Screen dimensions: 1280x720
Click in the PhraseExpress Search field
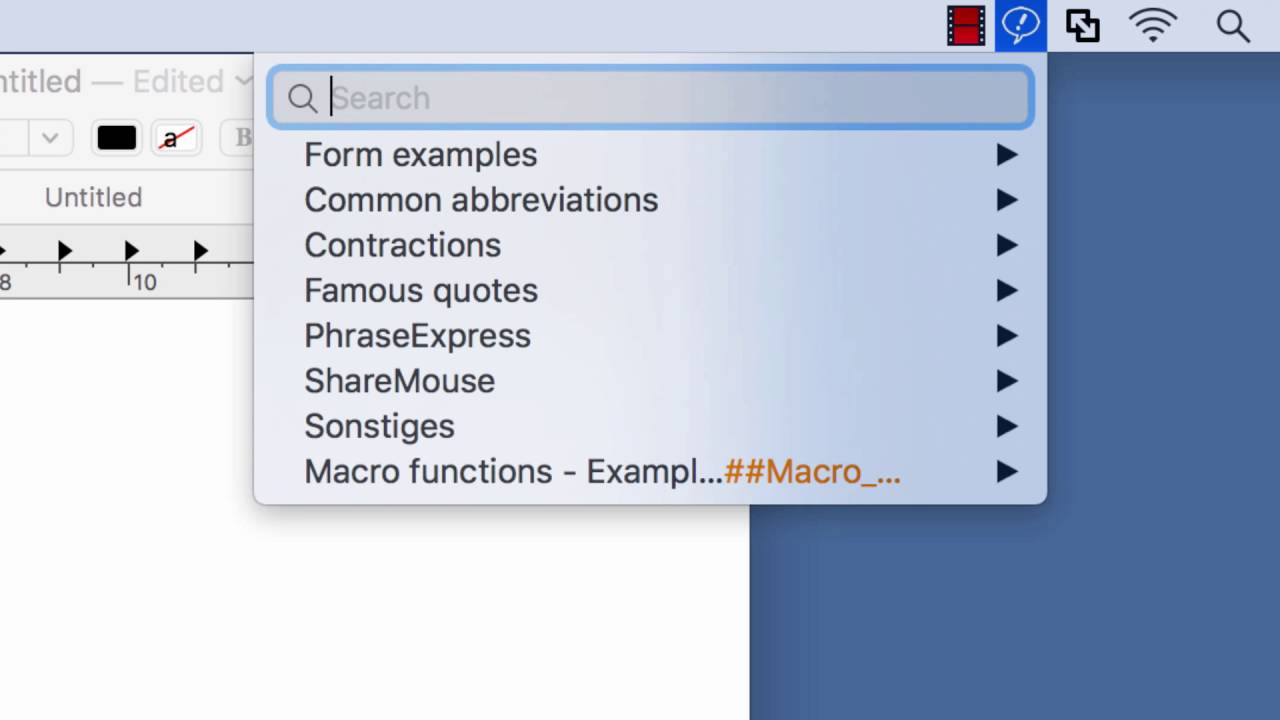(x=670, y=98)
